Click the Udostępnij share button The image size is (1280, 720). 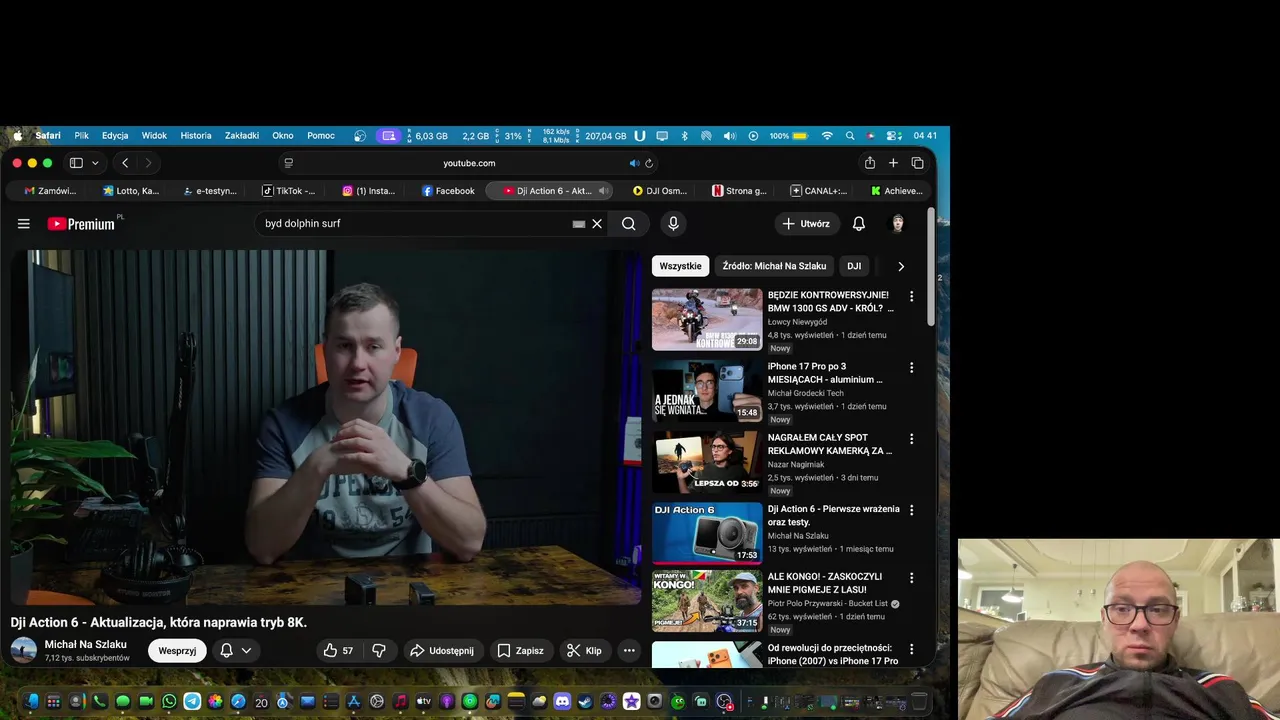(x=441, y=651)
